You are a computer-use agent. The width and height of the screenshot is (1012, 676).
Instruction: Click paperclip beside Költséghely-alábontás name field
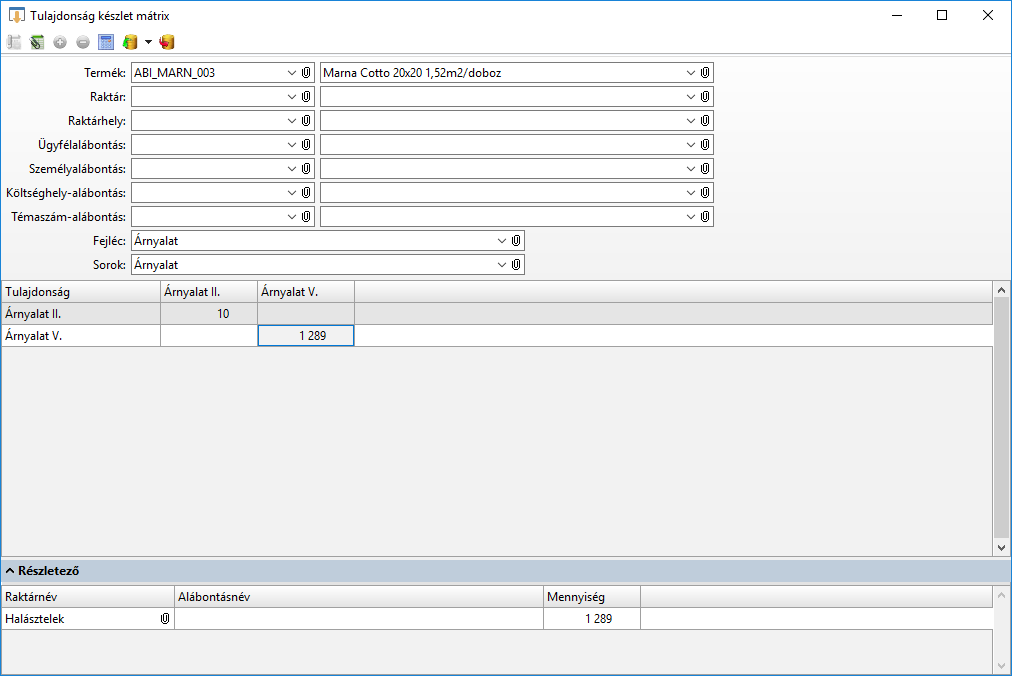[705, 192]
